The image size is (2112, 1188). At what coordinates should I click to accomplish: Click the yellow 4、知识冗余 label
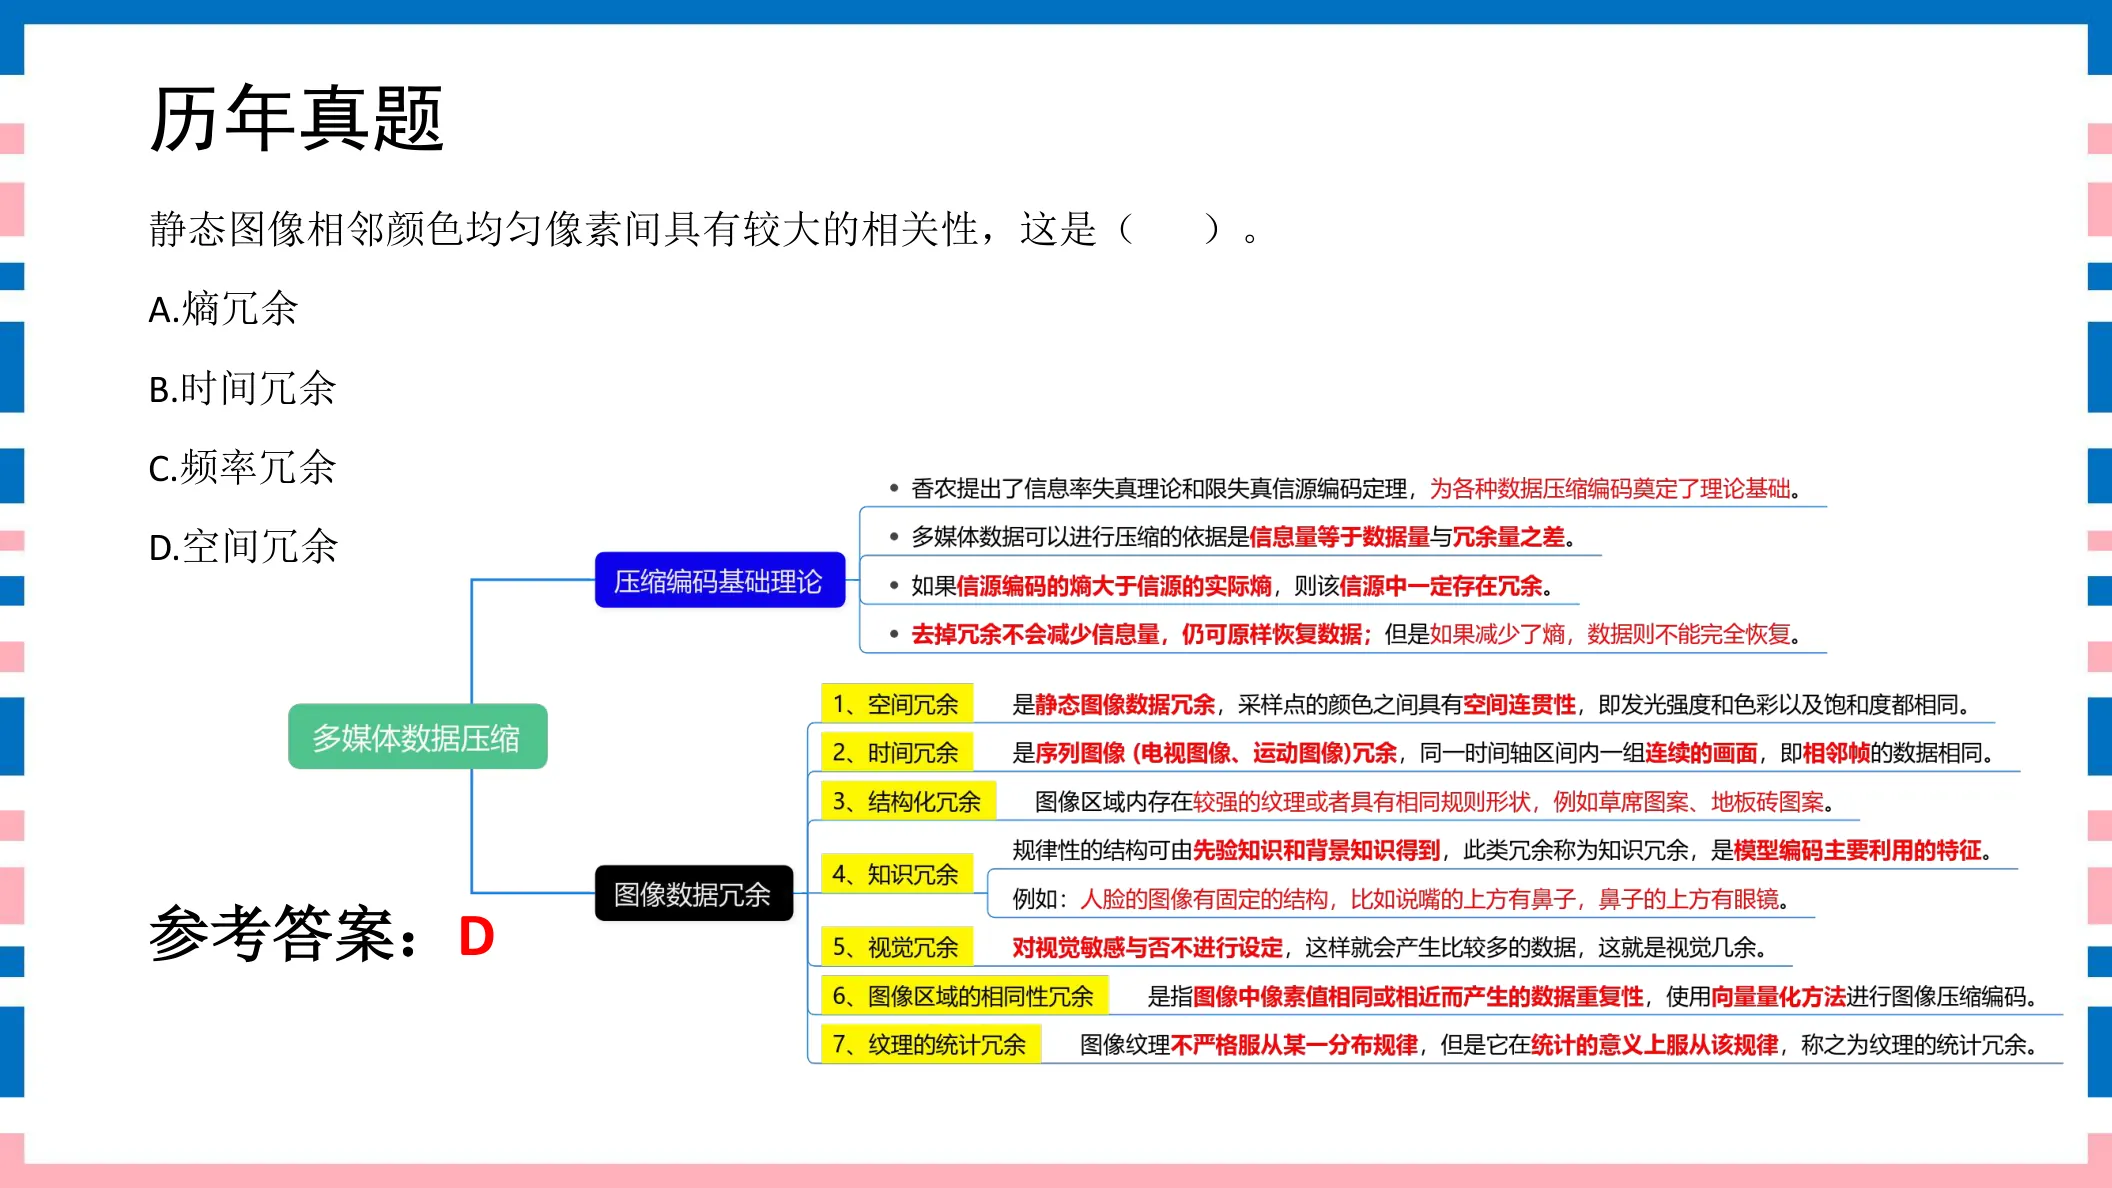click(897, 874)
